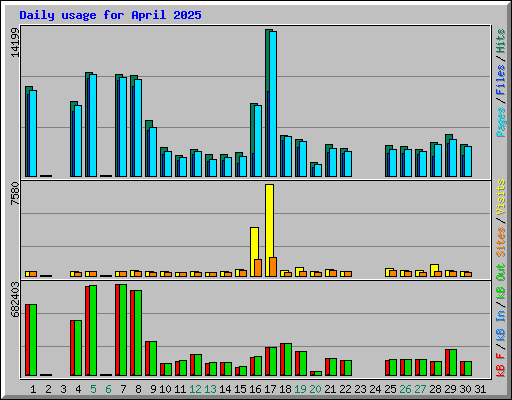Image resolution: width=512 pixels, height=400 pixels.
Task: Click the tallest yellow visits bar for day 17
Action: (269, 230)
